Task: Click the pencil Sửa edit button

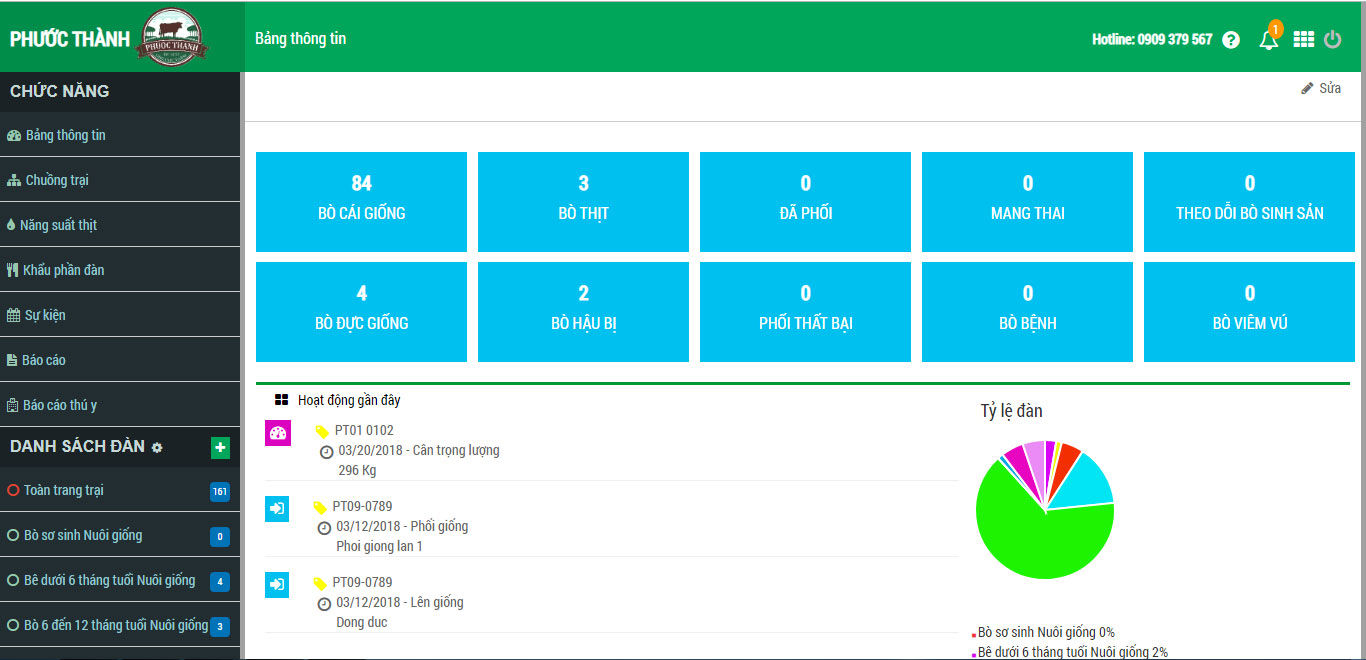Action: tap(1320, 88)
